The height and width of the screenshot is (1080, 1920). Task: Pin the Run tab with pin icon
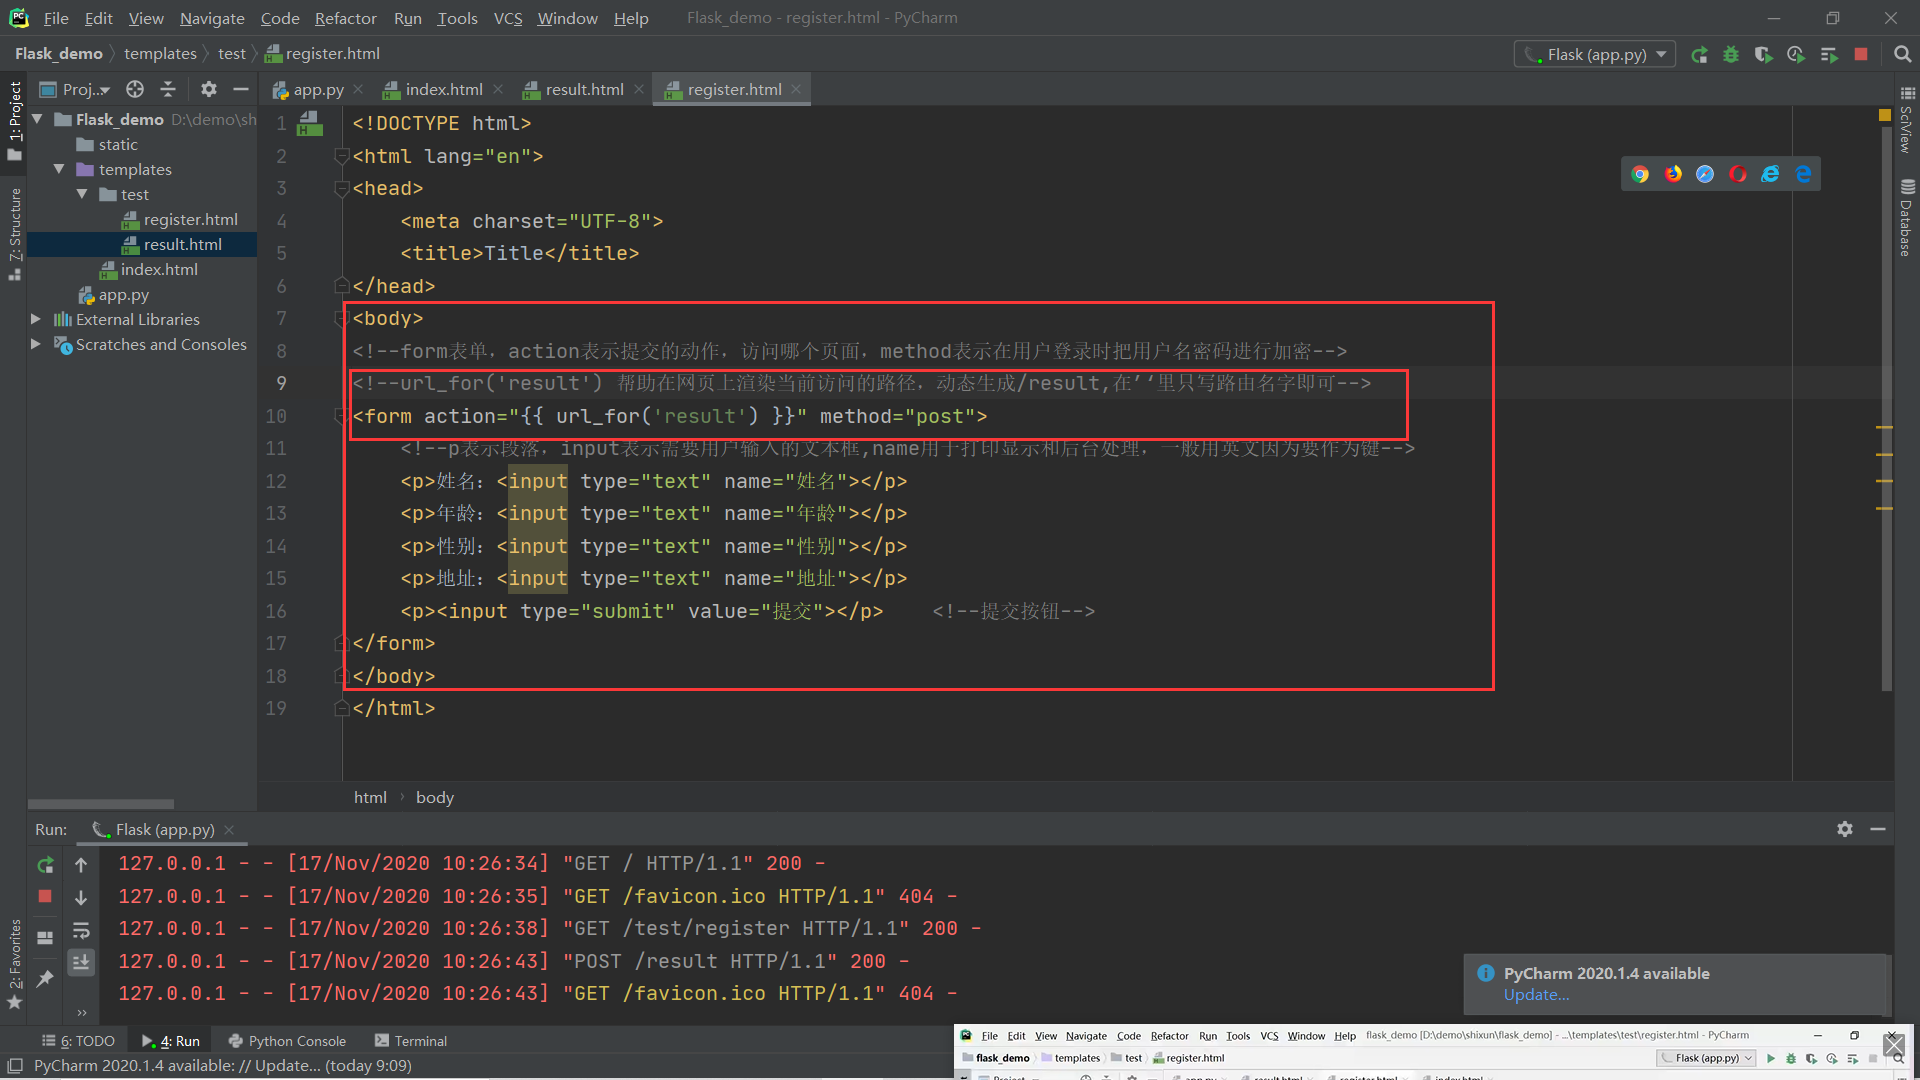tap(45, 979)
